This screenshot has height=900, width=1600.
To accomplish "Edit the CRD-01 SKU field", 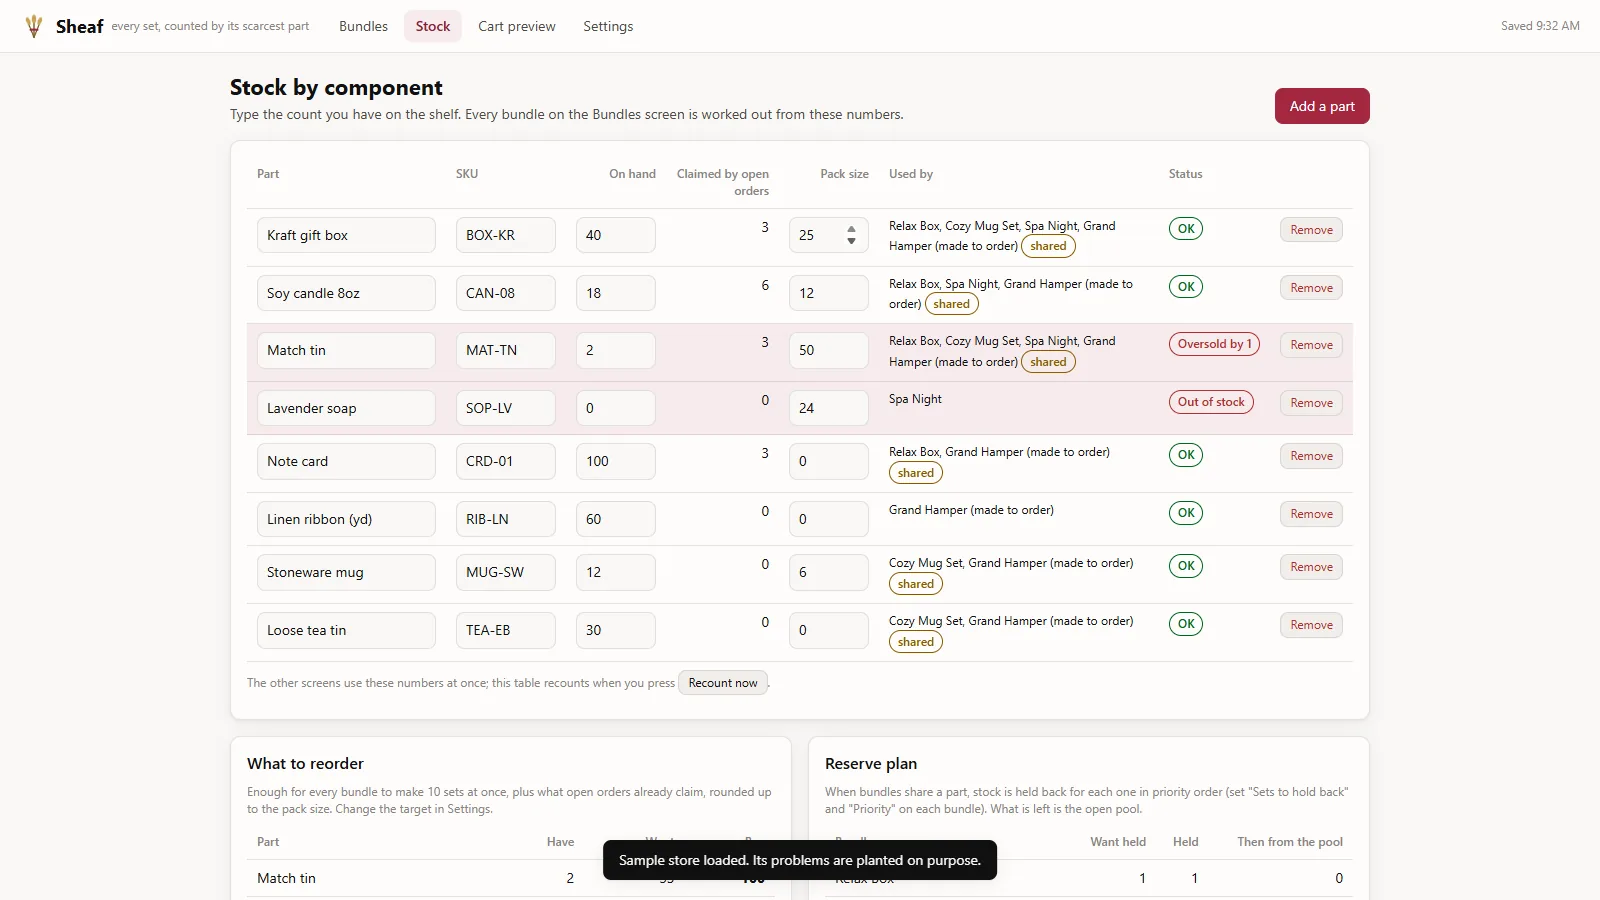I will pos(506,461).
